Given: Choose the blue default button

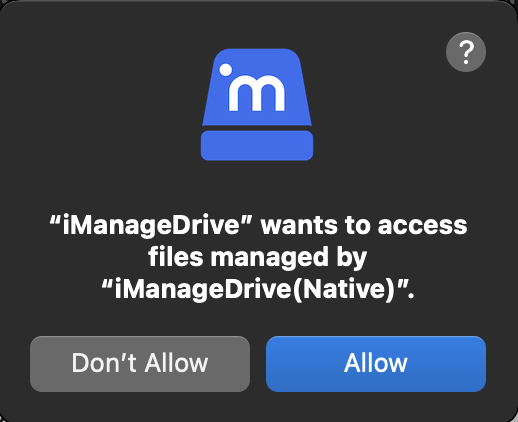Looking at the screenshot, I should click(376, 364).
